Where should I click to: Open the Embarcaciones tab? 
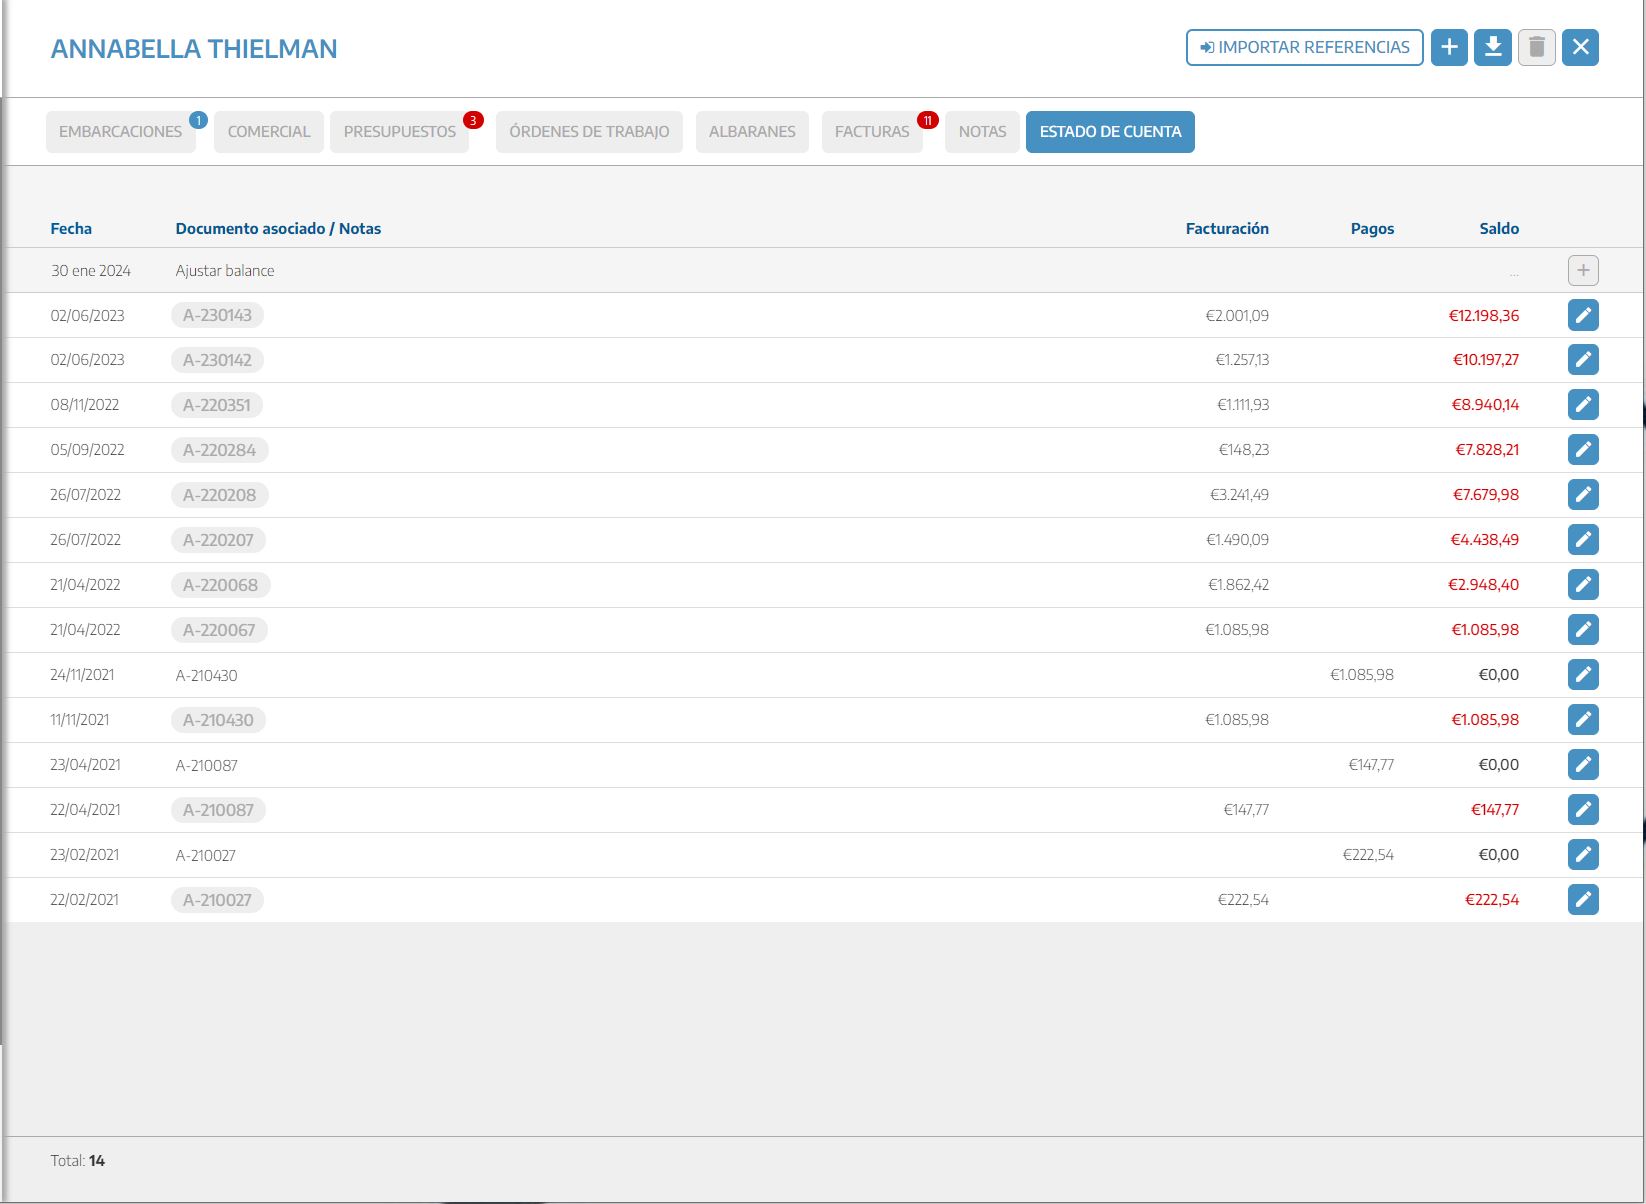pos(120,132)
